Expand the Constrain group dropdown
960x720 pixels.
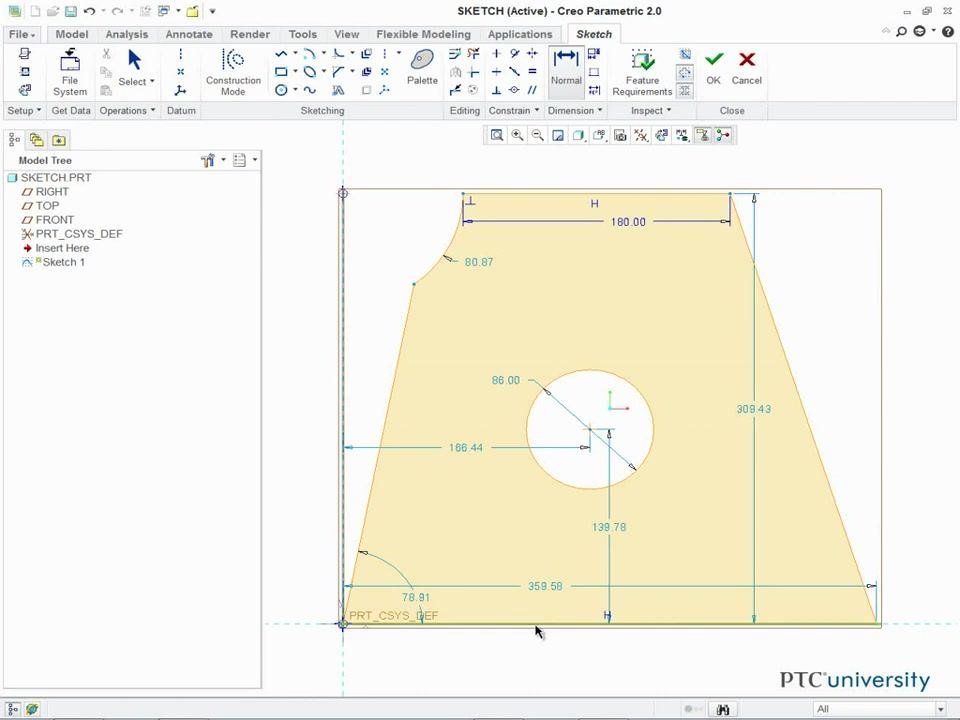click(514, 111)
